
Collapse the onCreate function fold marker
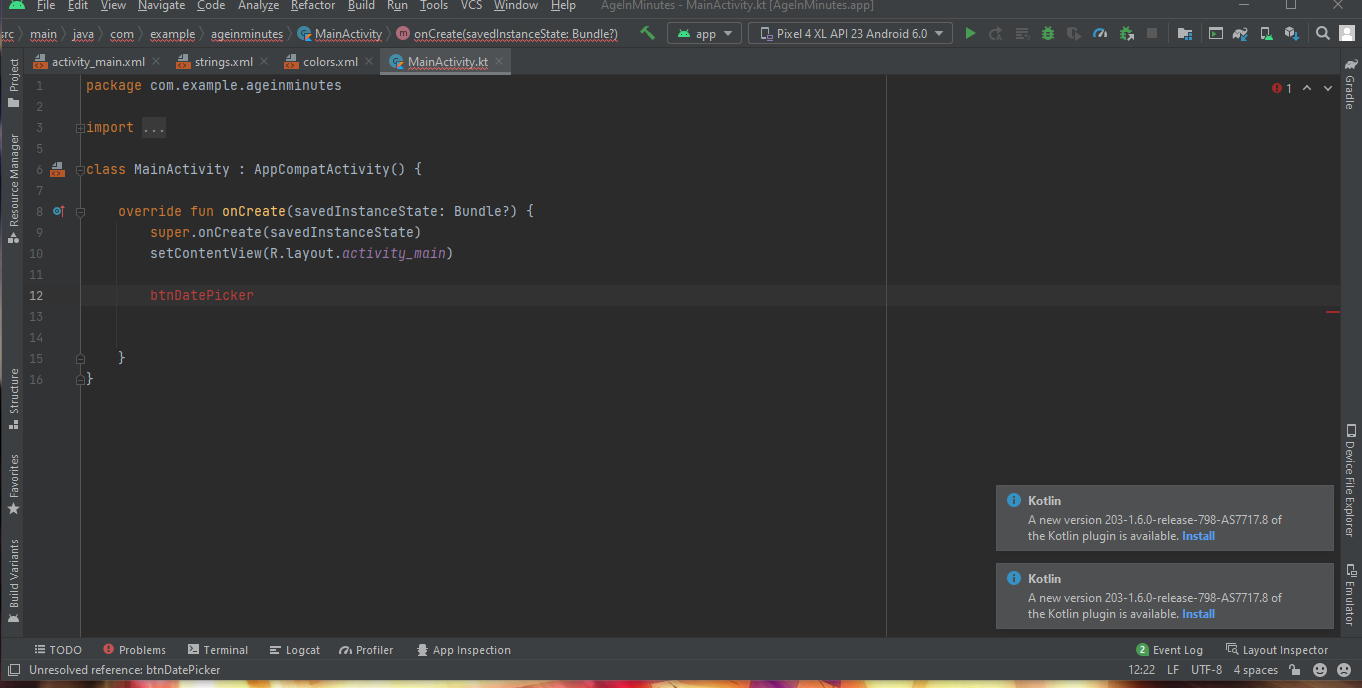click(80, 212)
